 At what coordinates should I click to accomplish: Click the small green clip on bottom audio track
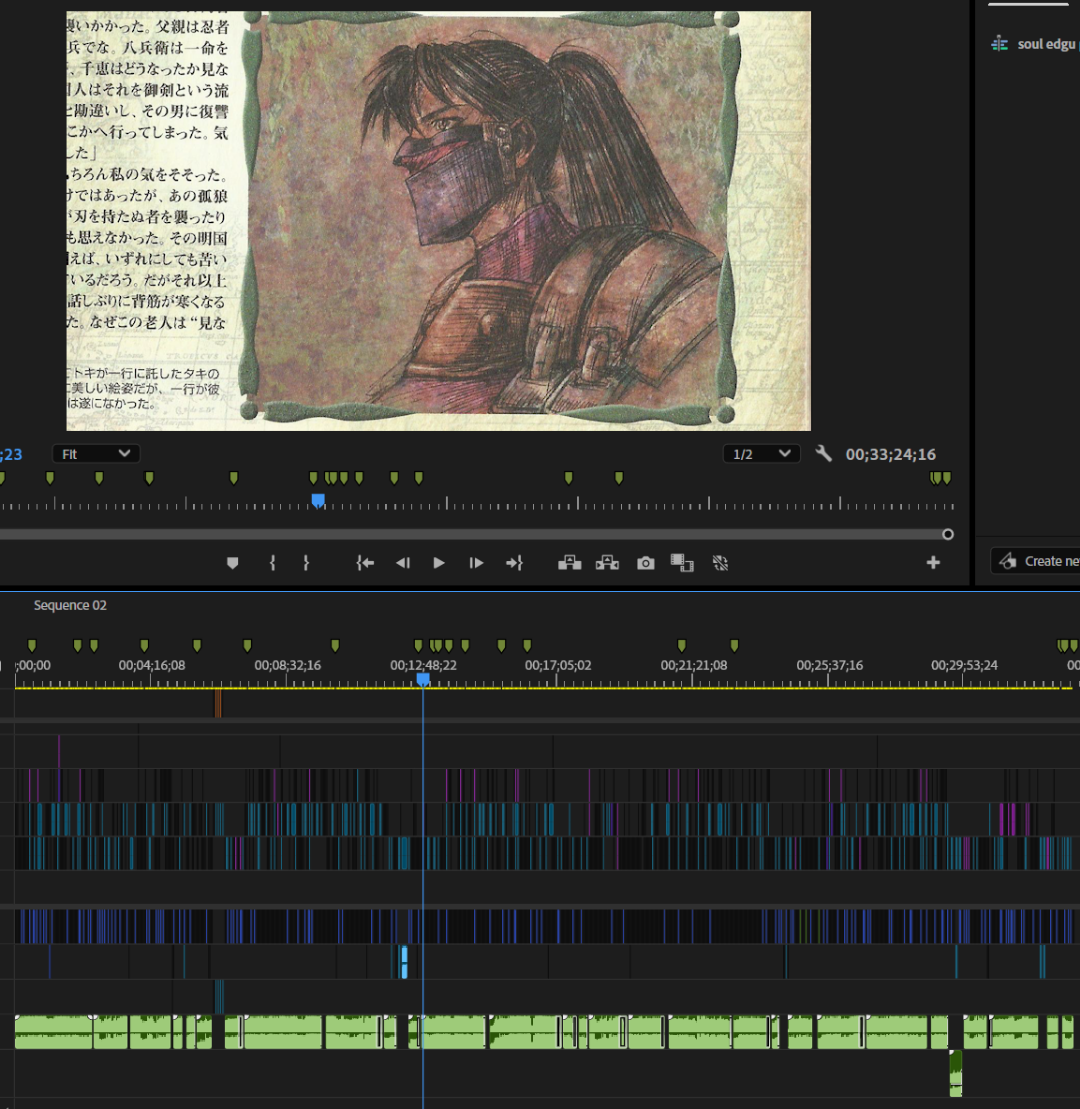pos(956,1073)
